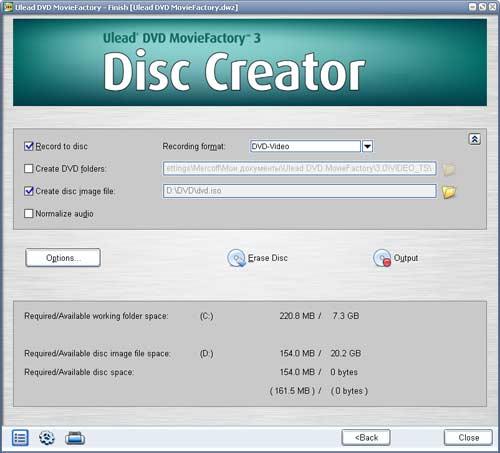This screenshot has width=500, height=453.
Task: Click the DVD folders path field
Action: click(299, 168)
